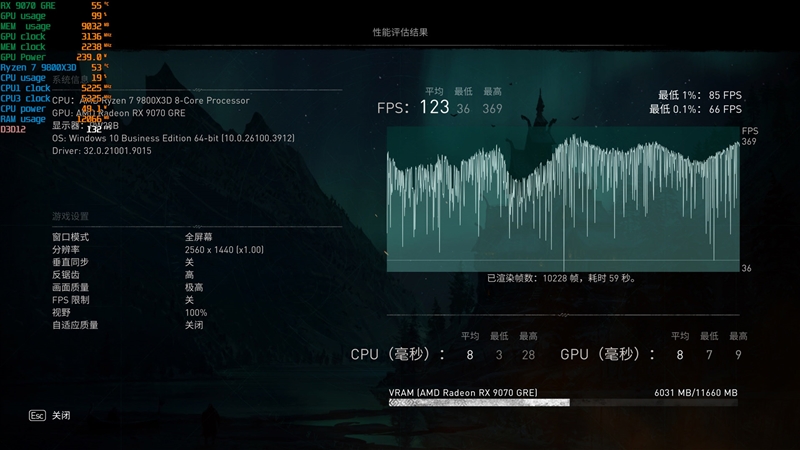Click the FPS 限制 setting value
The height and width of the screenshot is (450, 800).
[189, 300]
